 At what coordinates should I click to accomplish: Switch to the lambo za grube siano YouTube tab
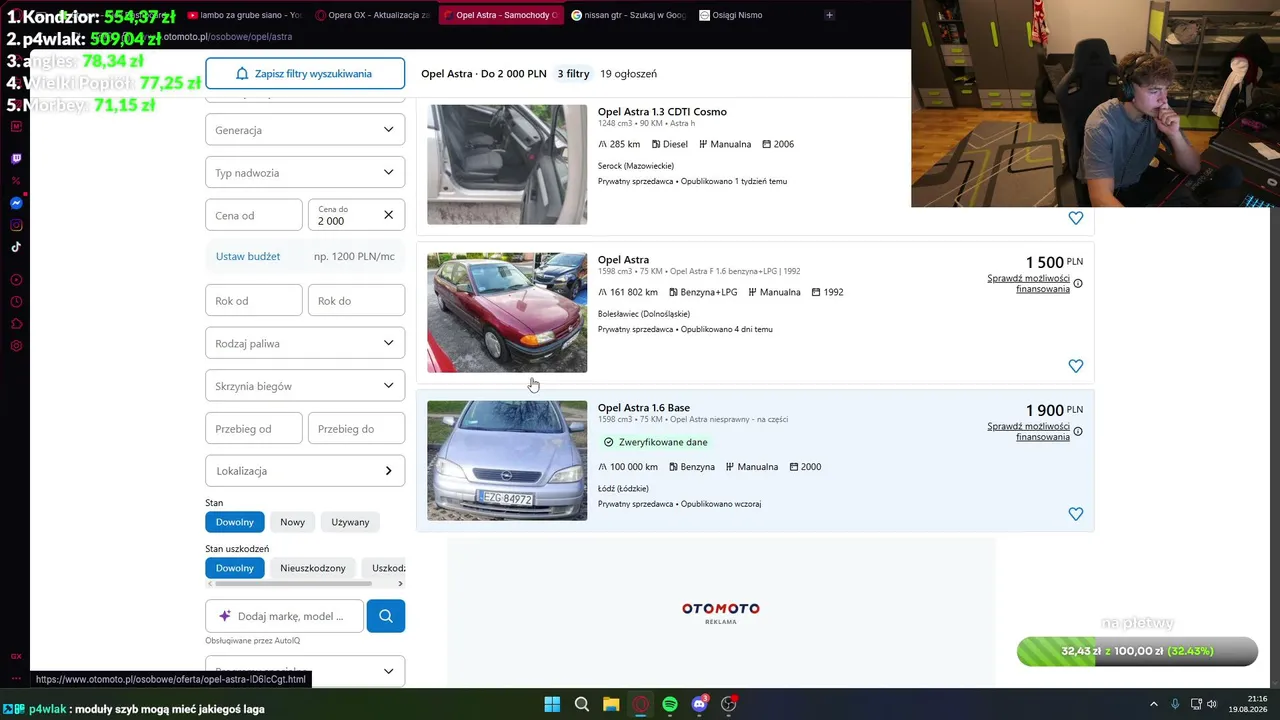tap(245, 15)
